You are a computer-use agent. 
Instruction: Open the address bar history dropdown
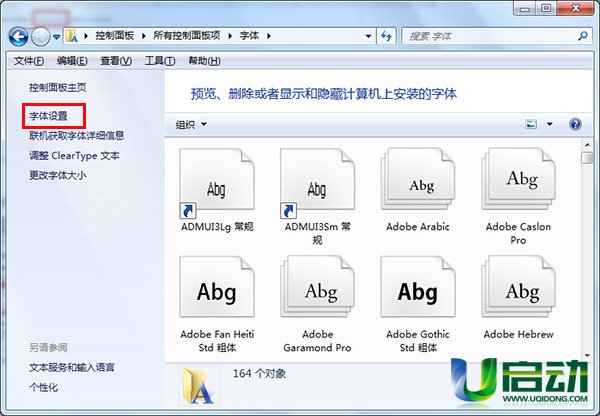(368, 36)
